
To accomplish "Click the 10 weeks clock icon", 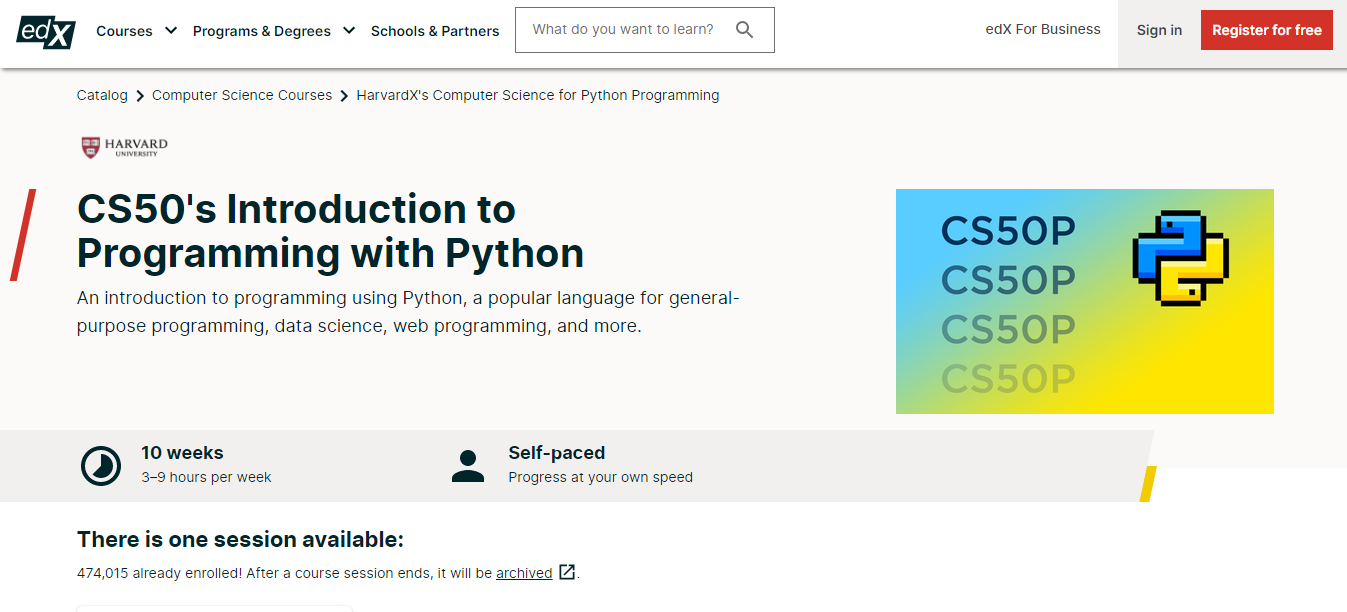I will point(101,465).
